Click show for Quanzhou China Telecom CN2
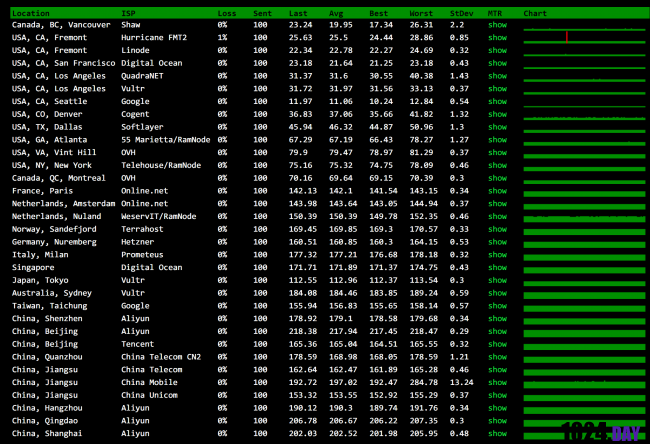 (497, 357)
